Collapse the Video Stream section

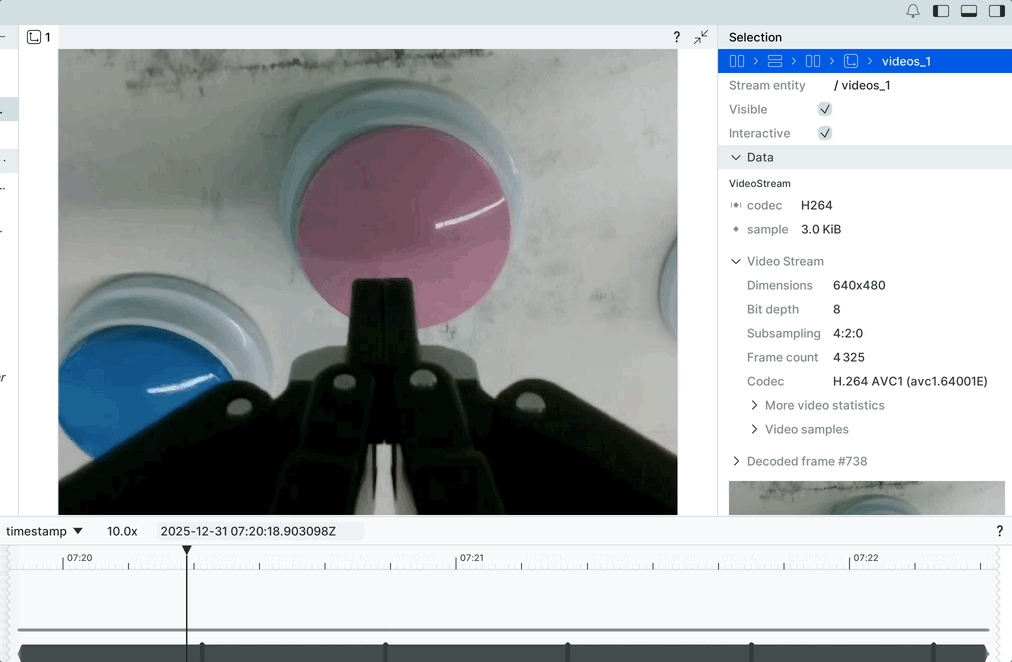click(736, 261)
